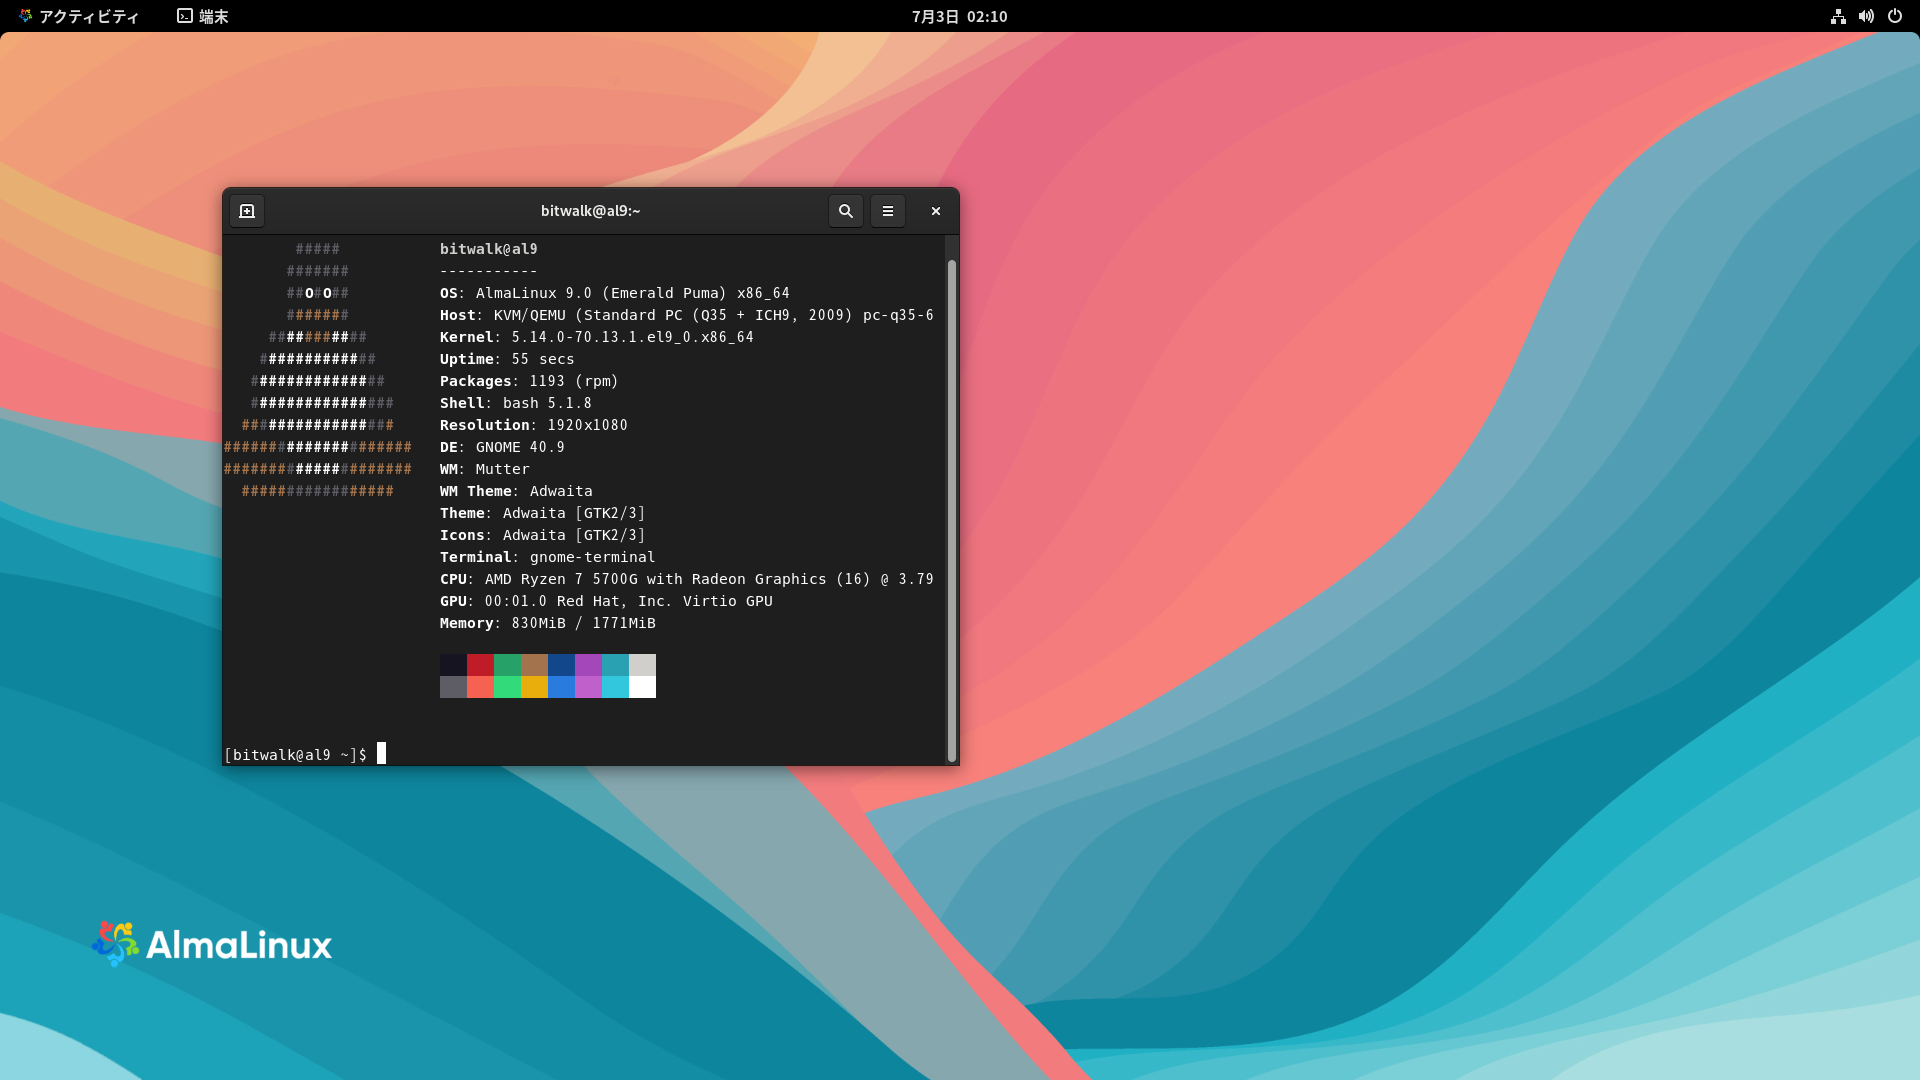Screen dimensions: 1920x1080
Task: Click the terminal title bitwalk@al9:~
Action: [590, 211]
